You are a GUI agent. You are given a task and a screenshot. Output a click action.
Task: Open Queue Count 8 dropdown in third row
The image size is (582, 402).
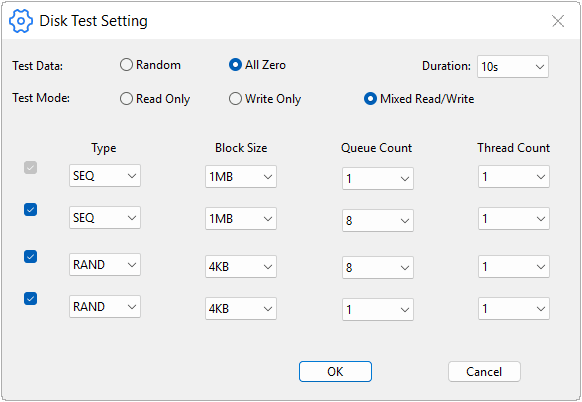coord(378,268)
